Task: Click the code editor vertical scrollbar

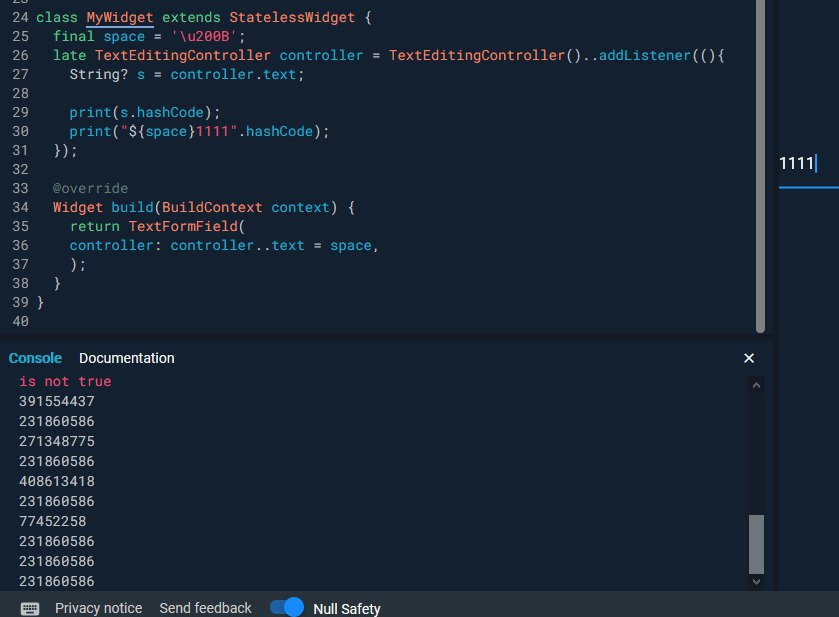Action: [x=760, y=166]
